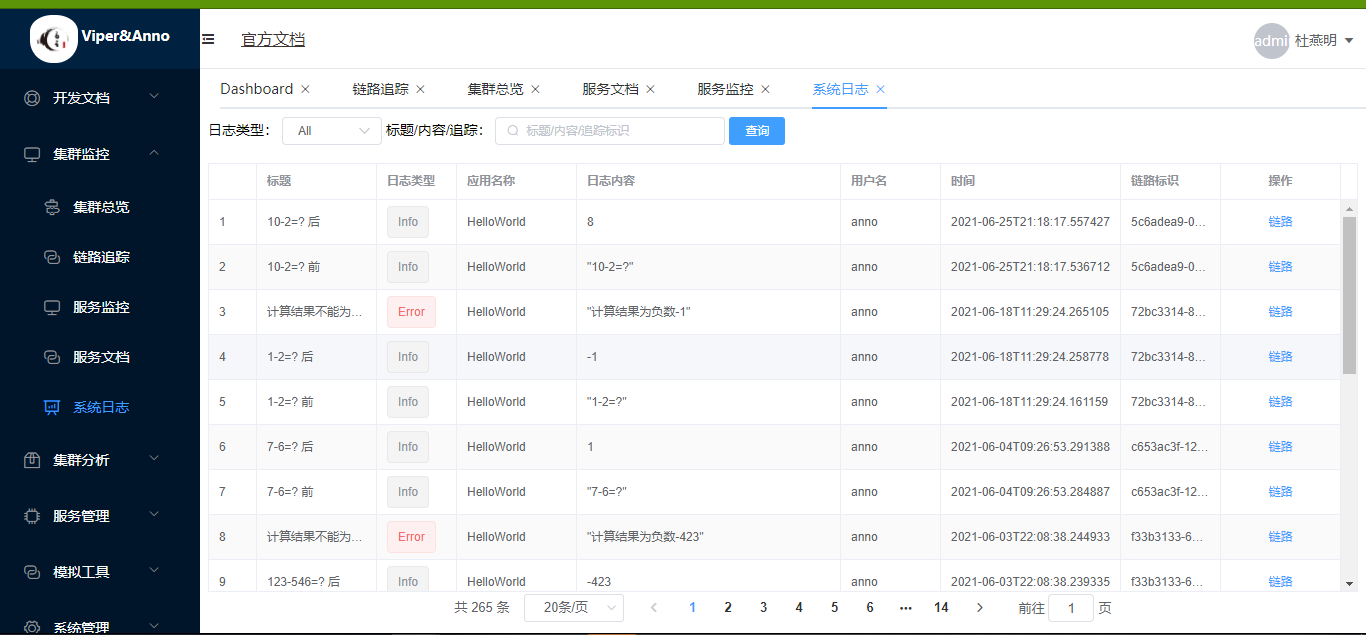Expand the 服务管理 sidebar section
1366x635 pixels.
(31, 515)
